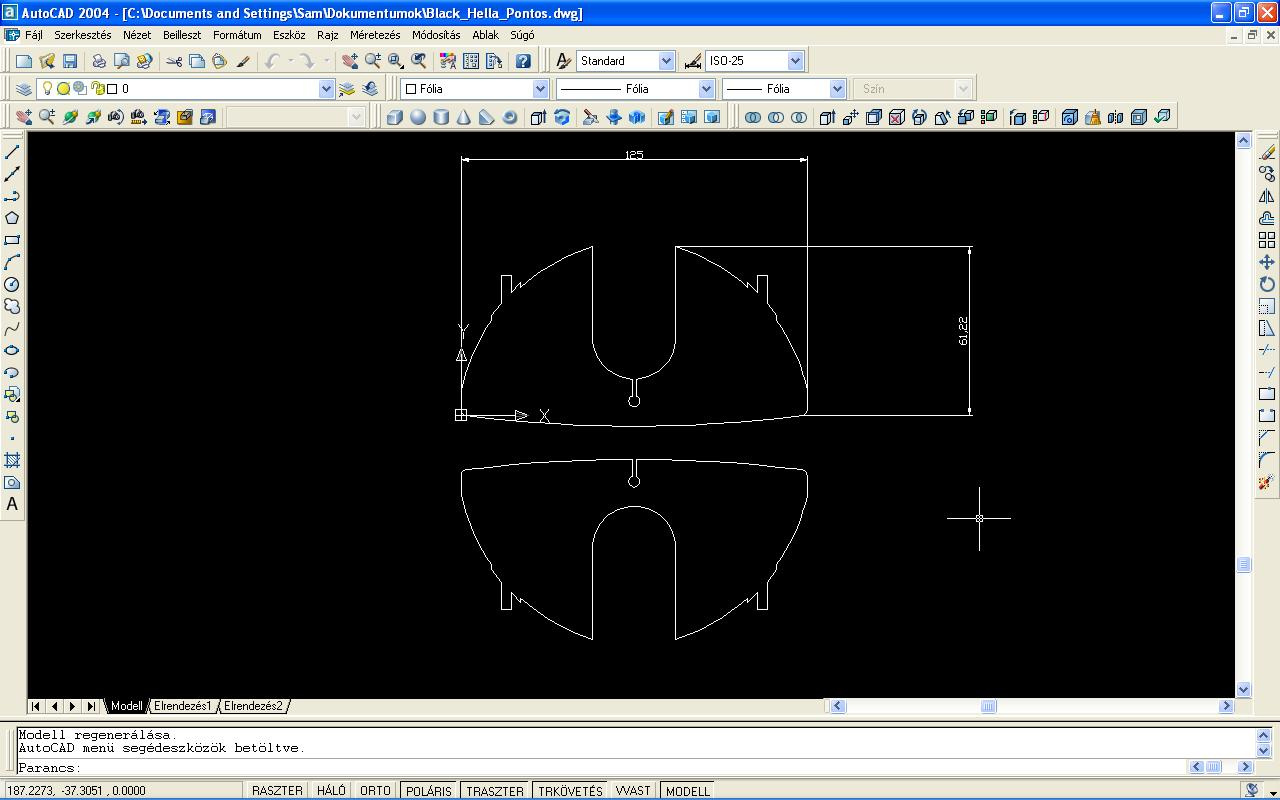This screenshot has width=1280, height=800.
Task: Click the Explode tool icon
Action: (x=1267, y=482)
